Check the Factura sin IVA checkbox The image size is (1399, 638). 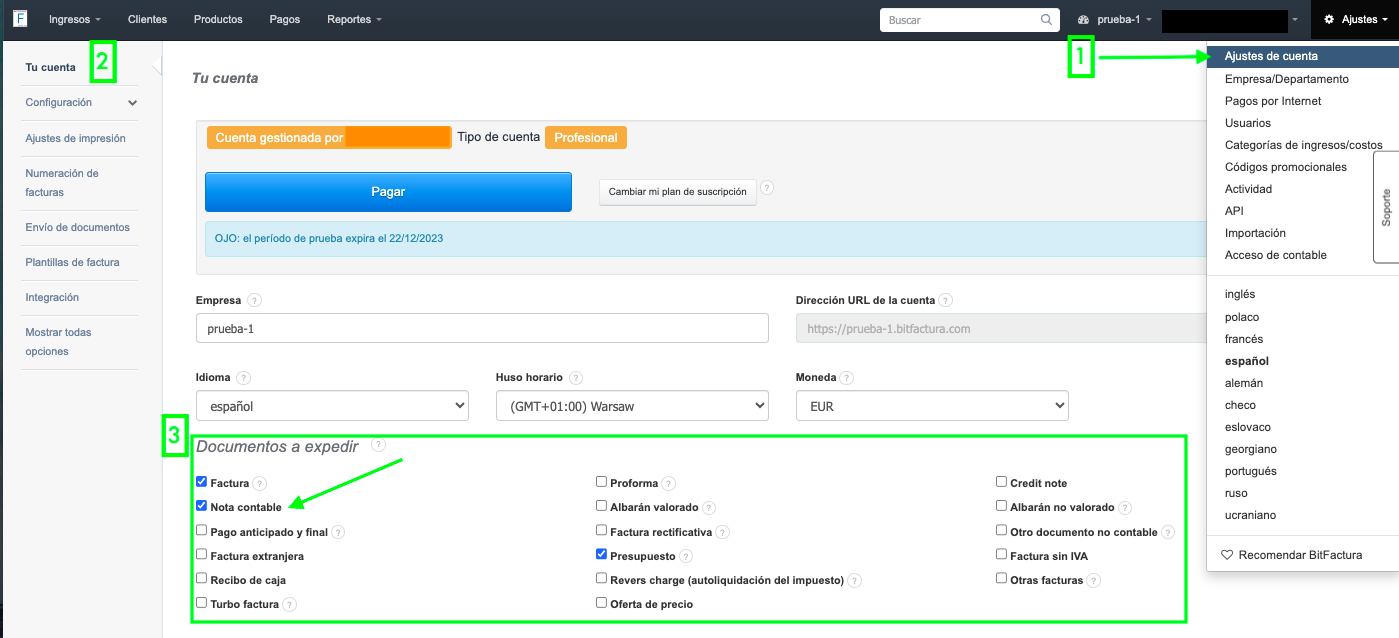pyautogui.click(x=1001, y=554)
